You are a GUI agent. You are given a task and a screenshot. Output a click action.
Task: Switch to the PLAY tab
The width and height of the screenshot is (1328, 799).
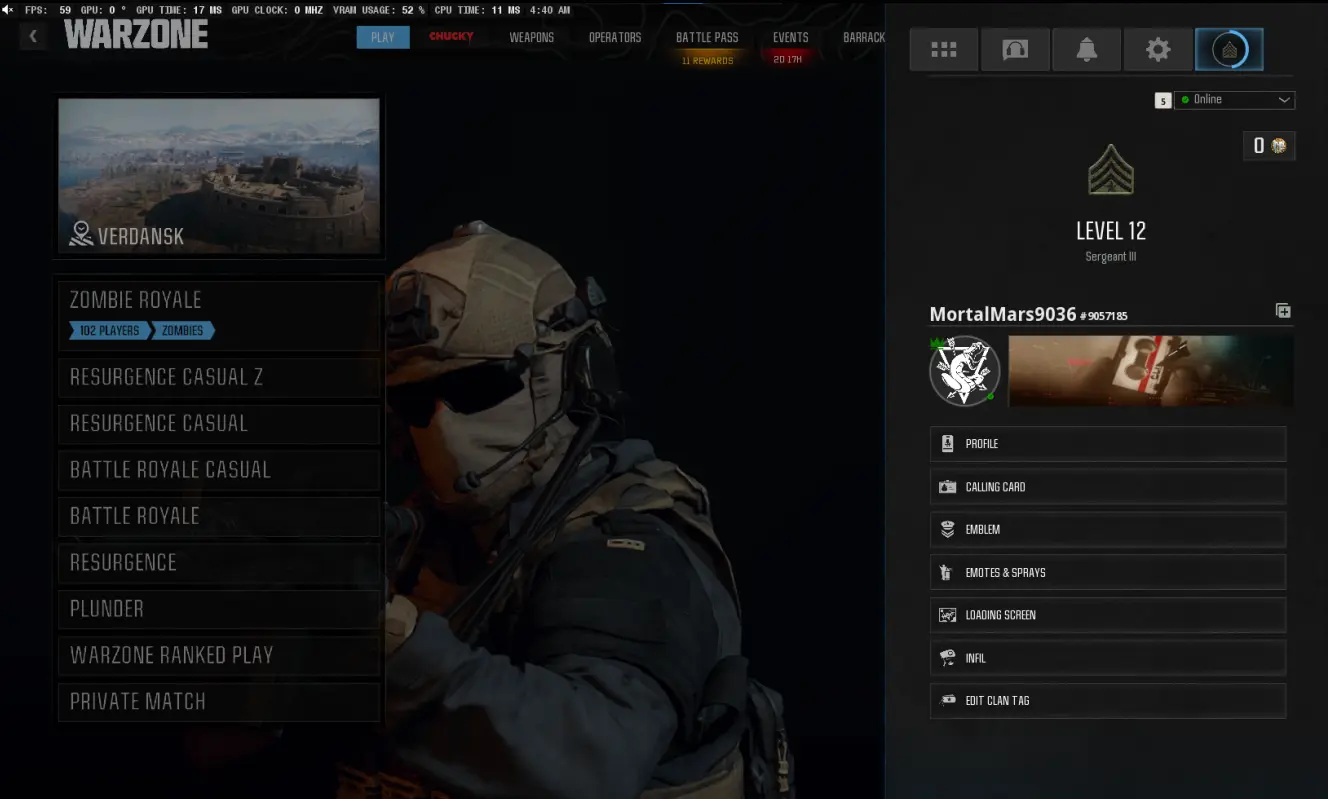pyautogui.click(x=383, y=38)
